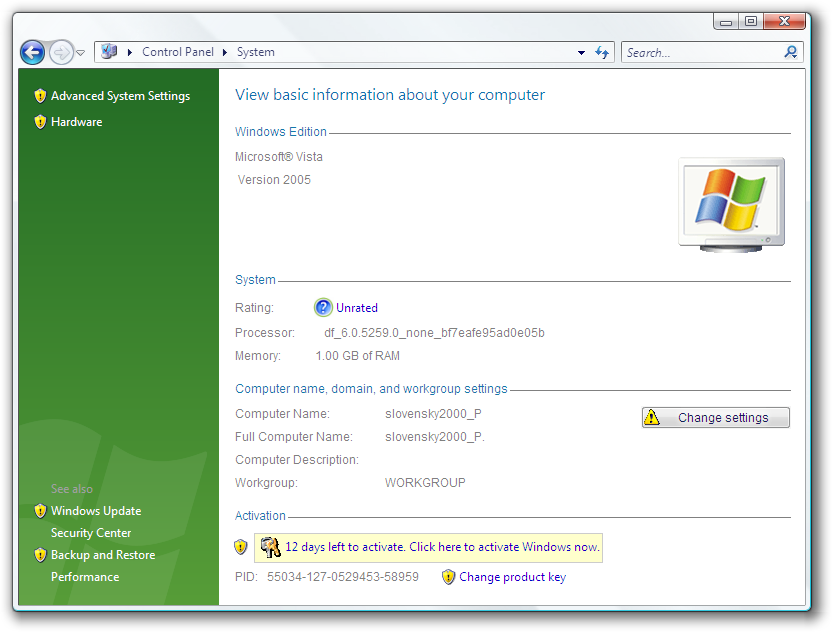Click the grayed Forward arrow button

click(61, 53)
